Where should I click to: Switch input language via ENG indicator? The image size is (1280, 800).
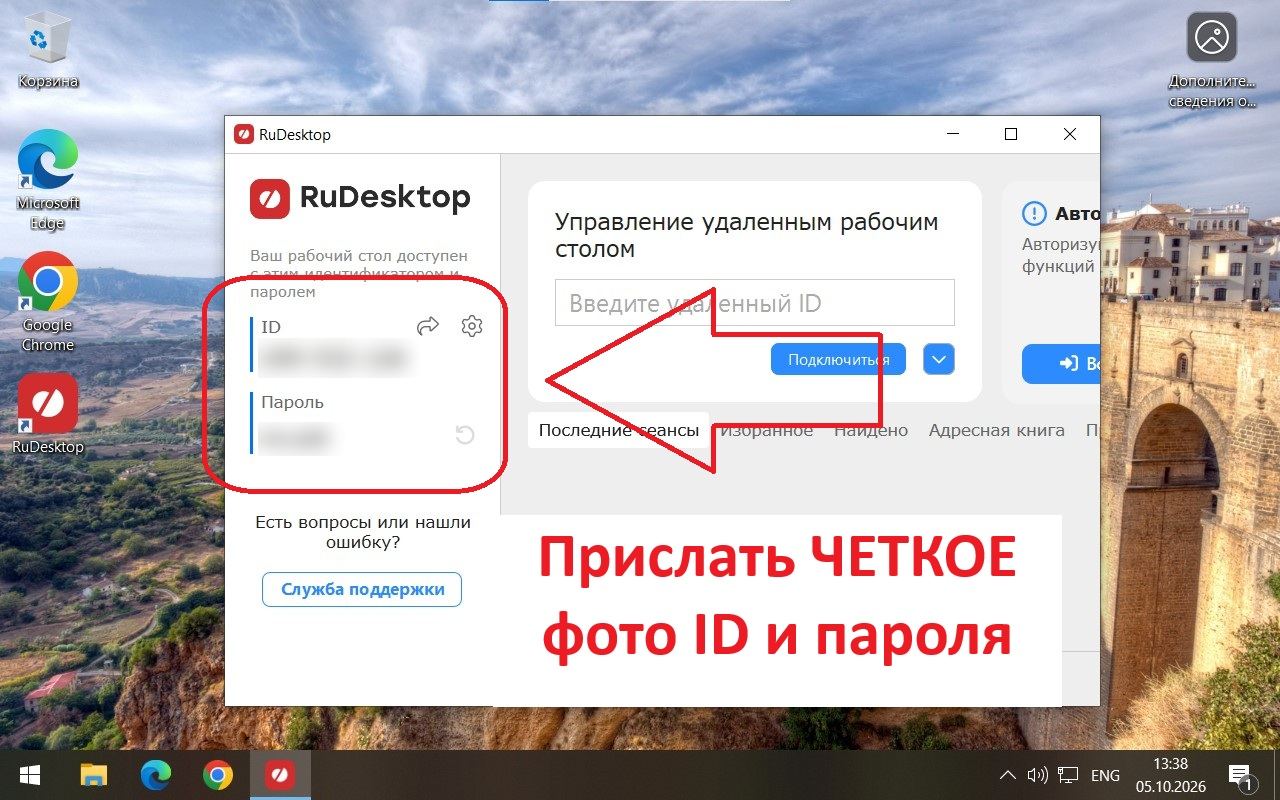pyautogui.click(x=1105, y=775)
